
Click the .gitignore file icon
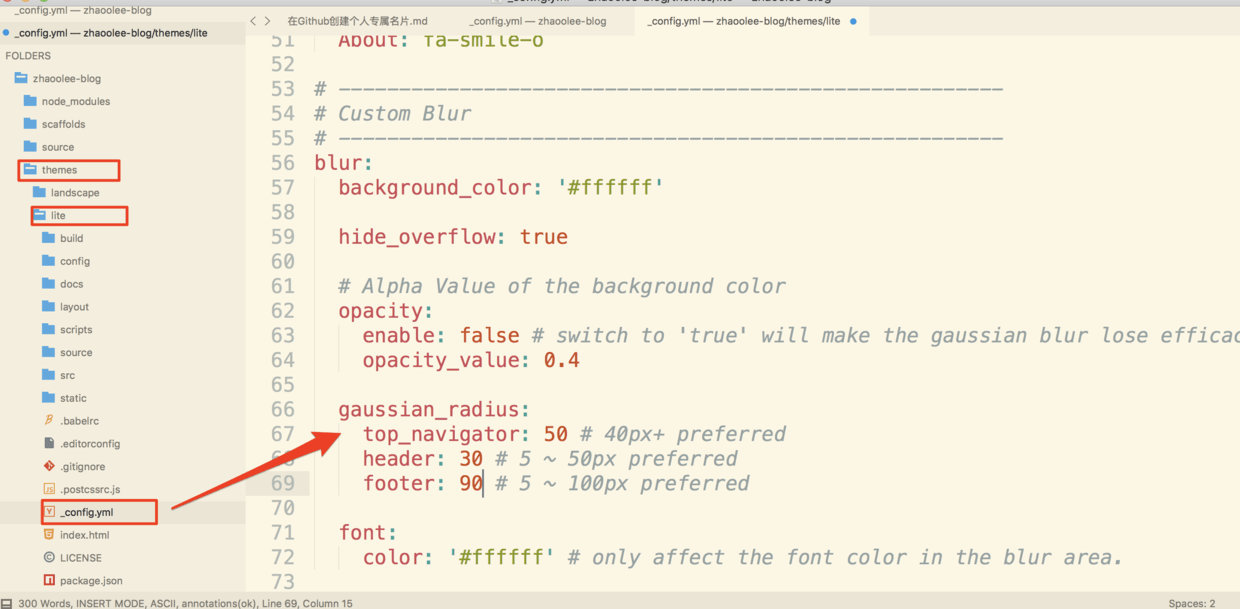coord(49,466)
